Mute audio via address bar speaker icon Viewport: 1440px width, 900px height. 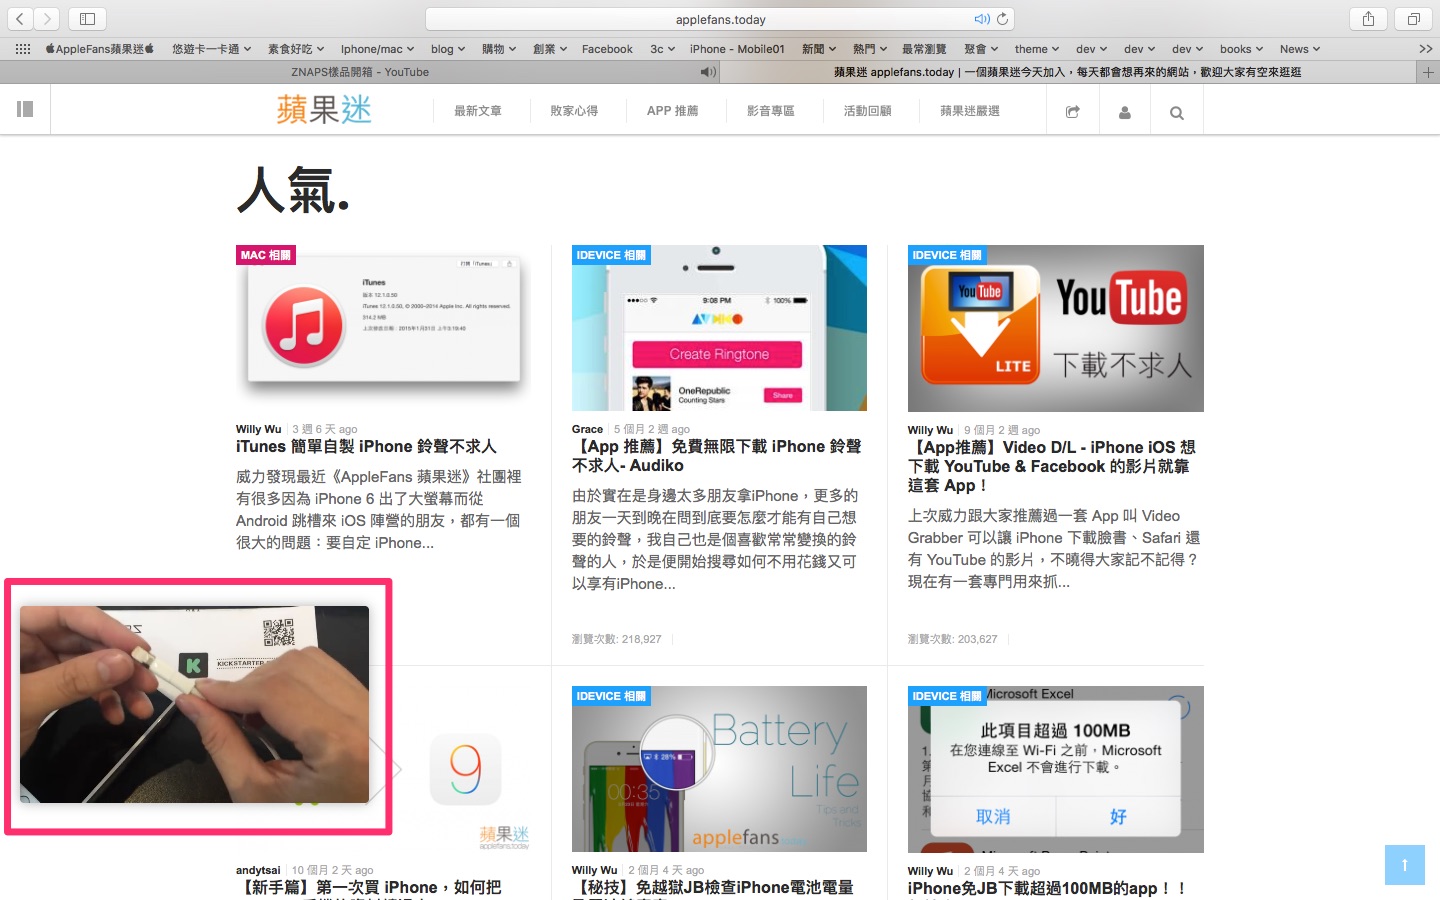[x=982, y=19]
